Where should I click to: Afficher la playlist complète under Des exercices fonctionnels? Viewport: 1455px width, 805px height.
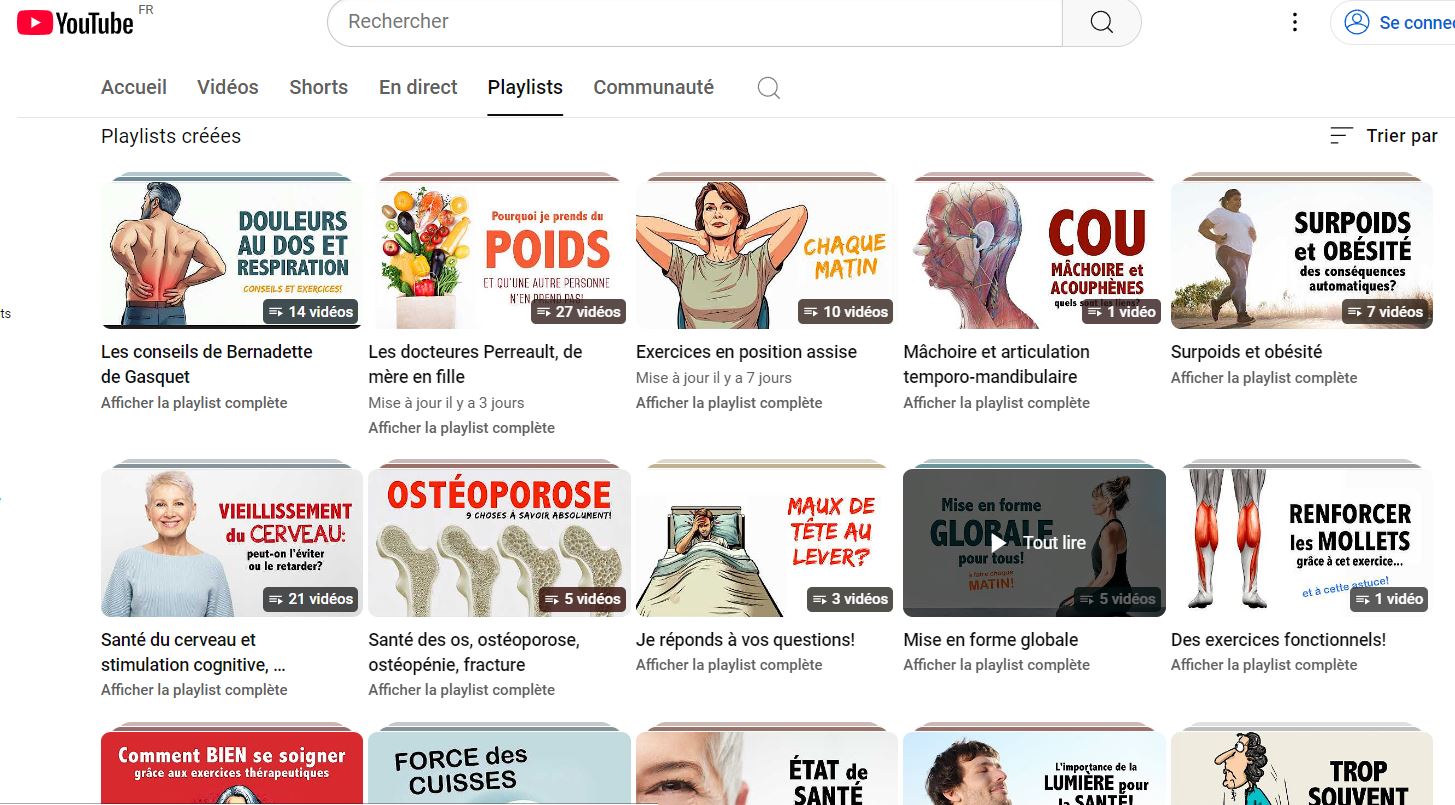click(1264, 665)
